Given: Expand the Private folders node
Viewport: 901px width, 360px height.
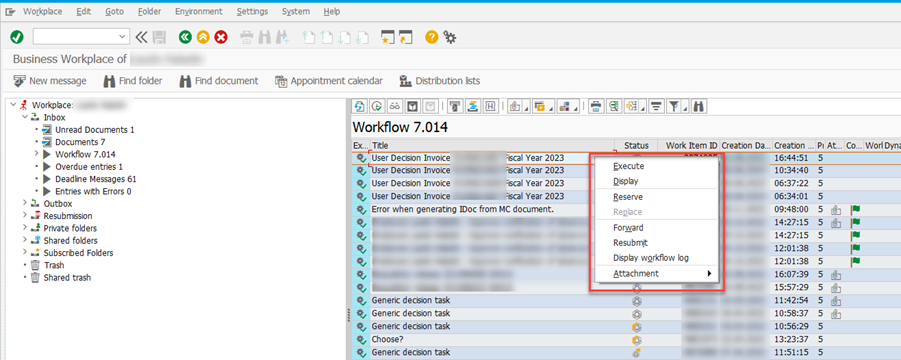Looking at the screenshot, I should (x=25, y=228).
